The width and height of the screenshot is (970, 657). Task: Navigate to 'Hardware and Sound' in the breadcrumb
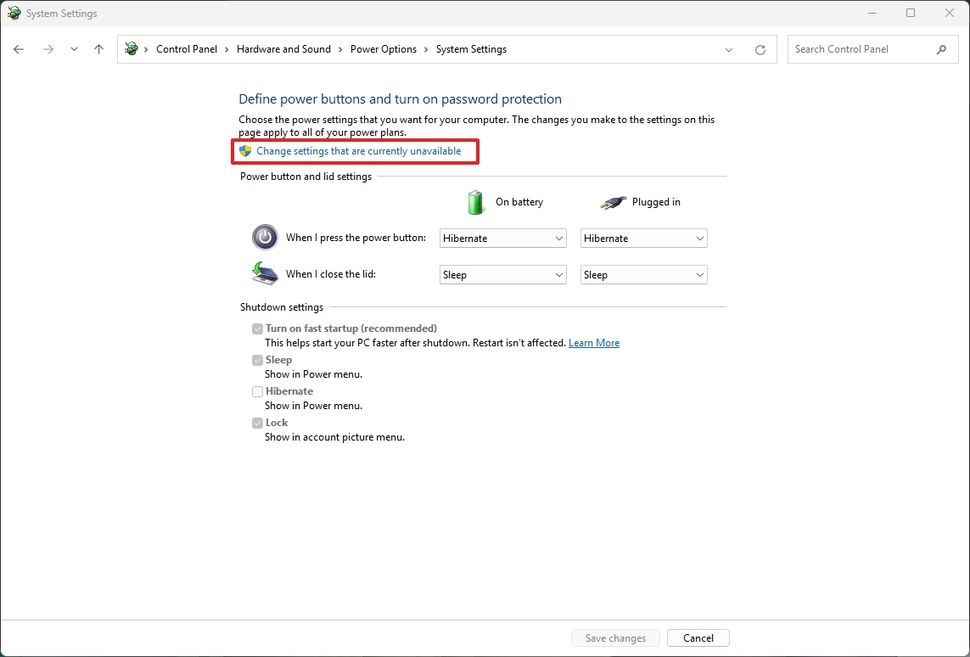coord(284,48)
